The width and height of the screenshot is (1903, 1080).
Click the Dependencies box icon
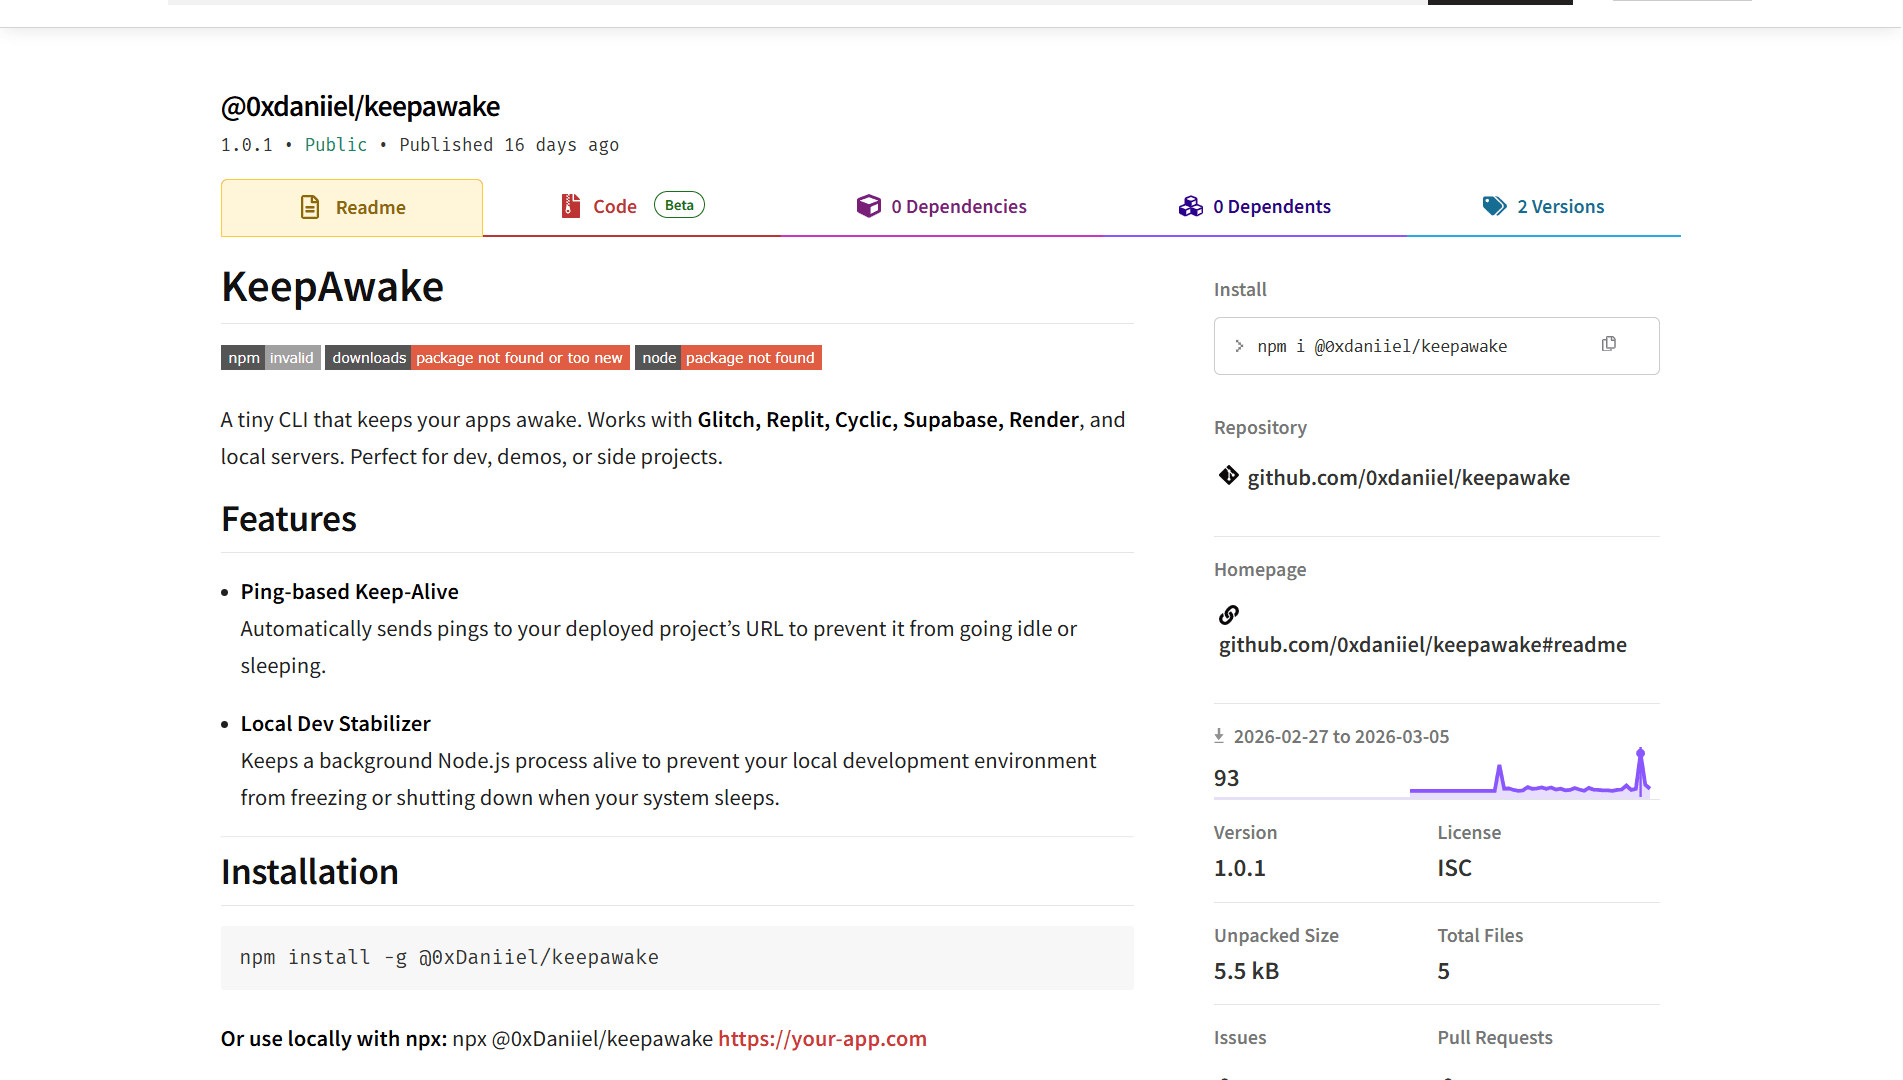(x=868, y=206)
